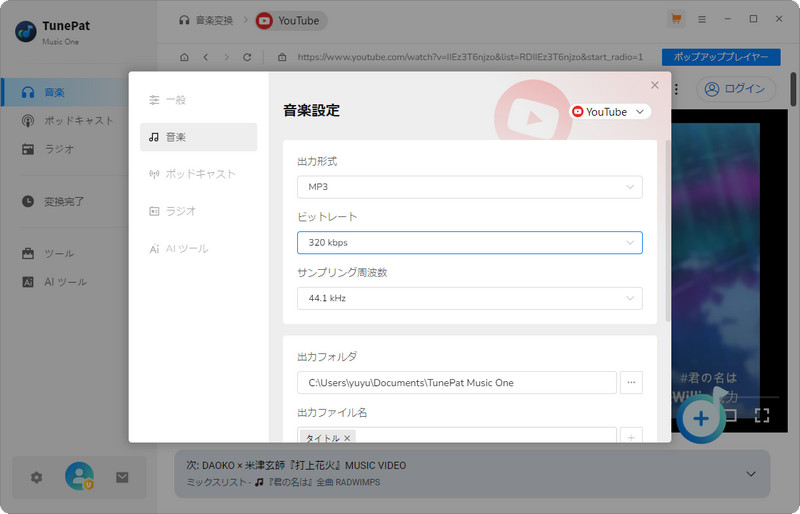This screenshot has height=514, width=800.
Task: Open the hamburger menu in title bar
Action: 702,19
